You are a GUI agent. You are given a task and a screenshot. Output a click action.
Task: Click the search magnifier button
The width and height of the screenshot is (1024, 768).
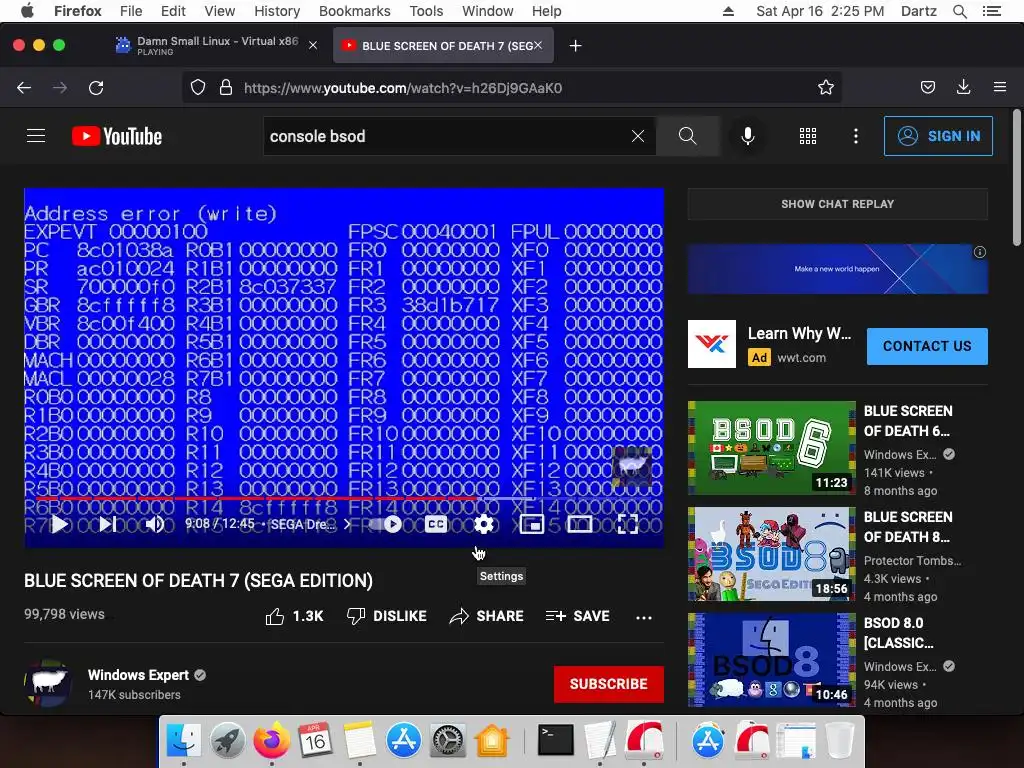click(x=688, y=136)
